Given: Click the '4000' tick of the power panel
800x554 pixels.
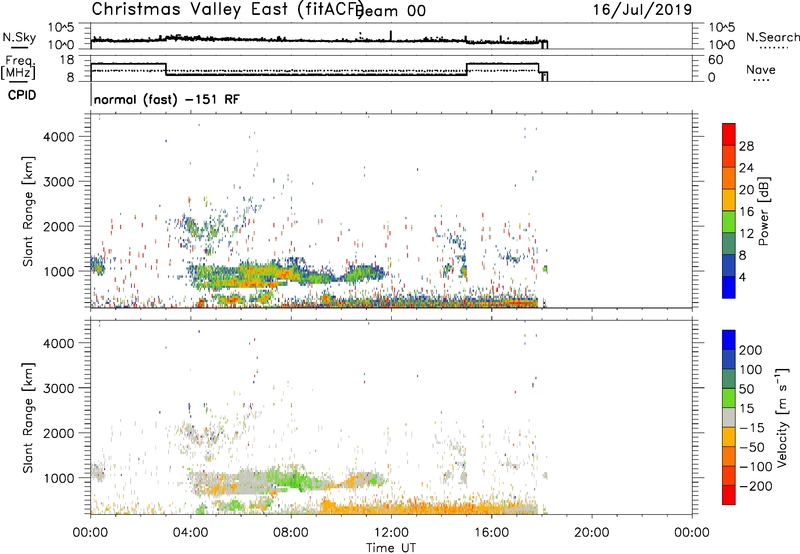Looking at the screenshot, I should pyautogui.click(x=59, y=137).
